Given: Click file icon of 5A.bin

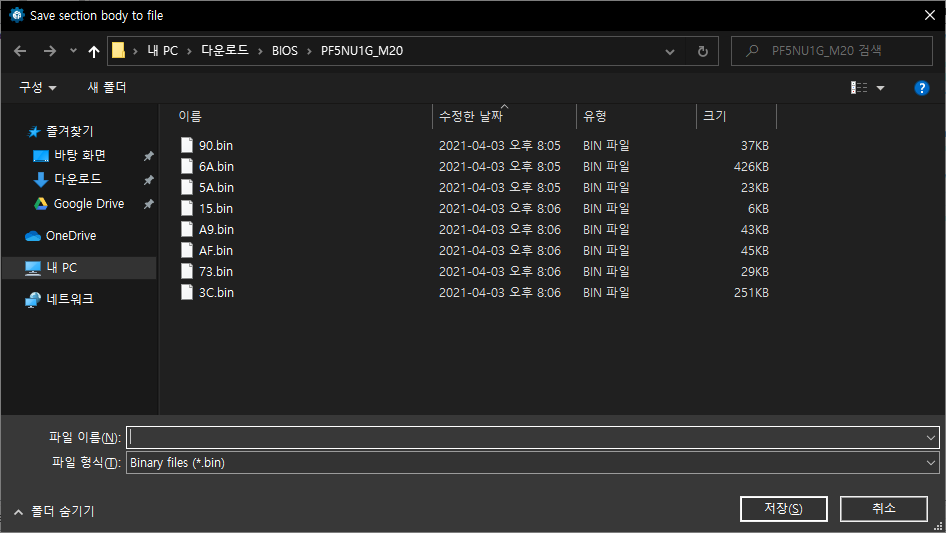Looking at the screenshot, I should pyautogui.click(x=187, y=187).
